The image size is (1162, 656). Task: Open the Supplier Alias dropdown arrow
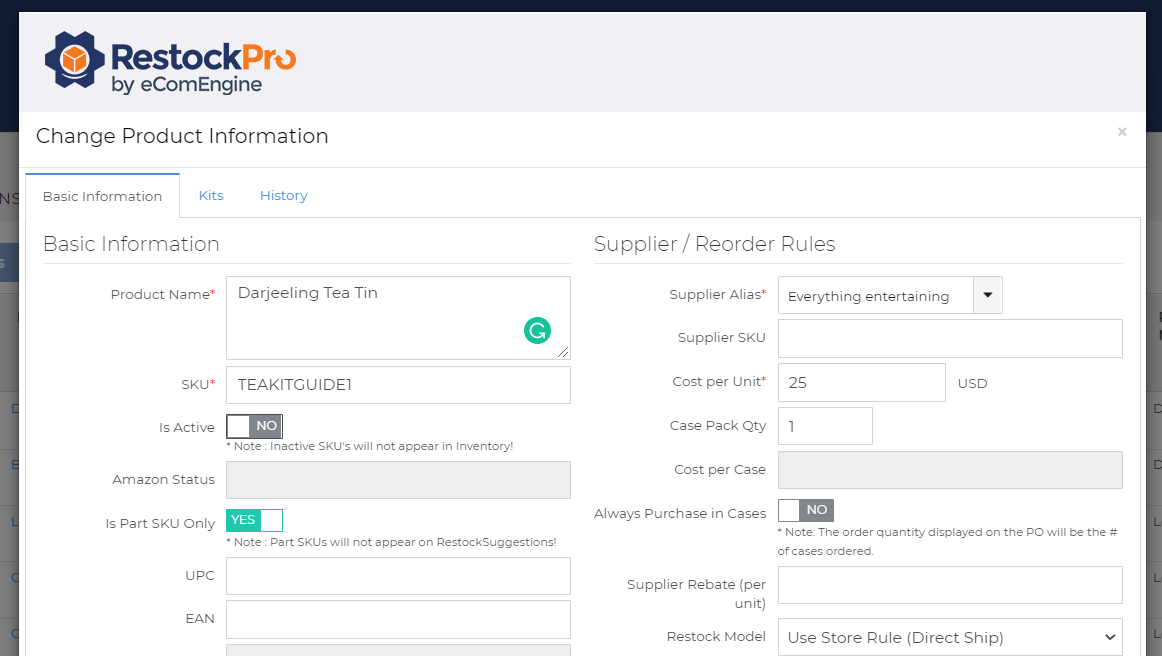point(988,295)
